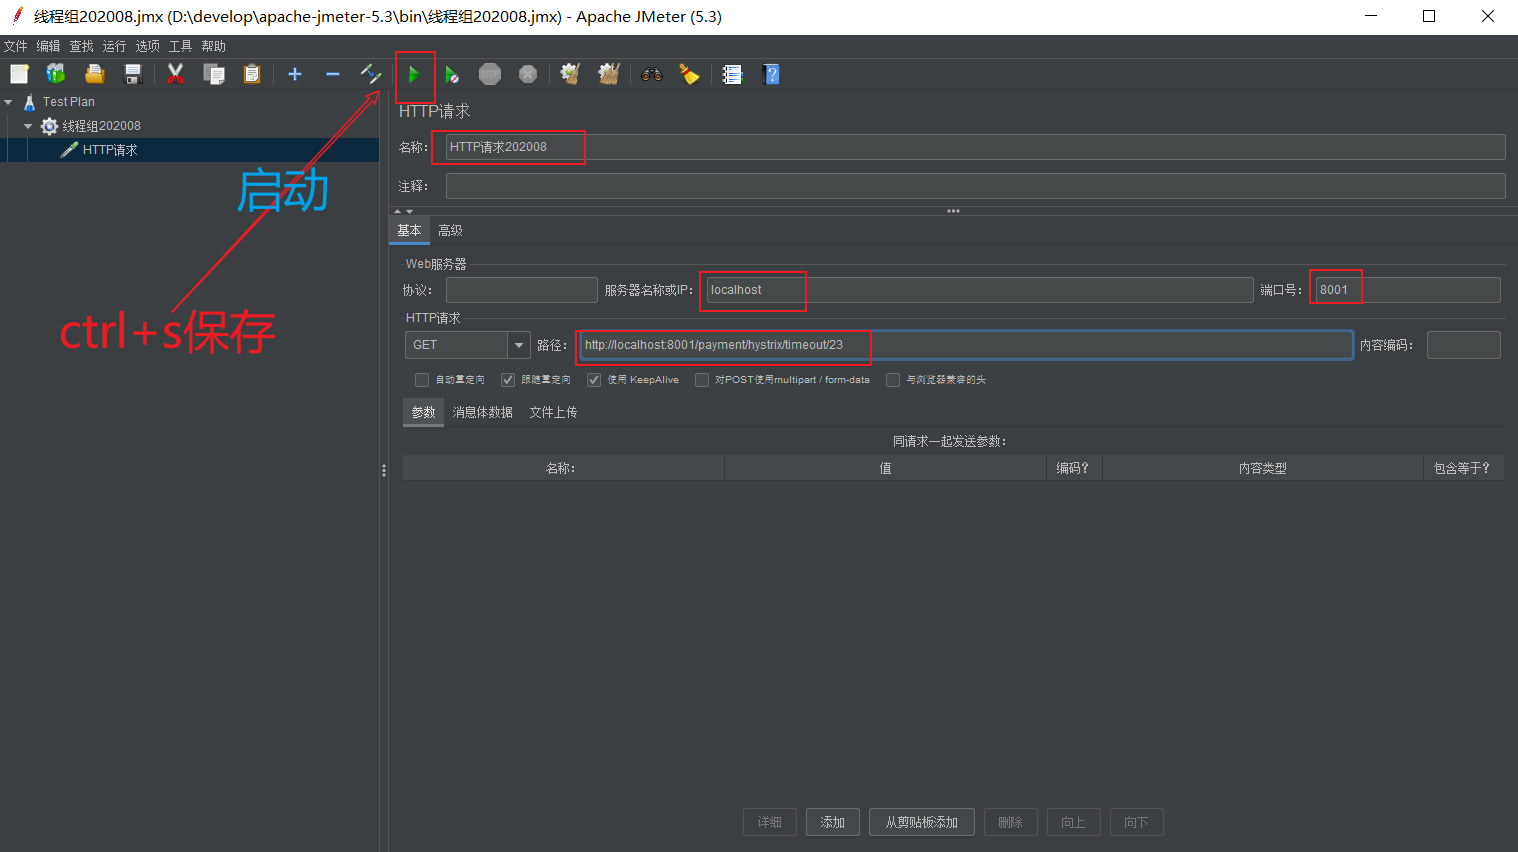This screenshot has height=852, width=1518.
Task: Open Help with the question mark icon
Action: tap(771, 74)
